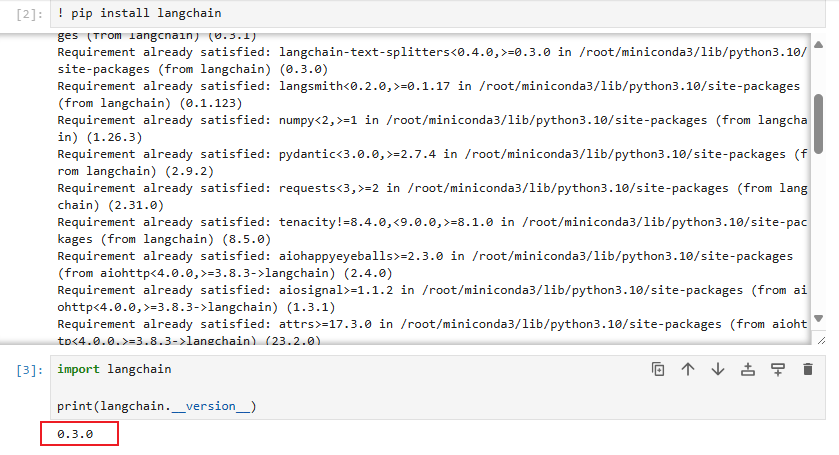Place cursor on print version line
This screenshot has height=455, width=839.
tap(156, 406)
